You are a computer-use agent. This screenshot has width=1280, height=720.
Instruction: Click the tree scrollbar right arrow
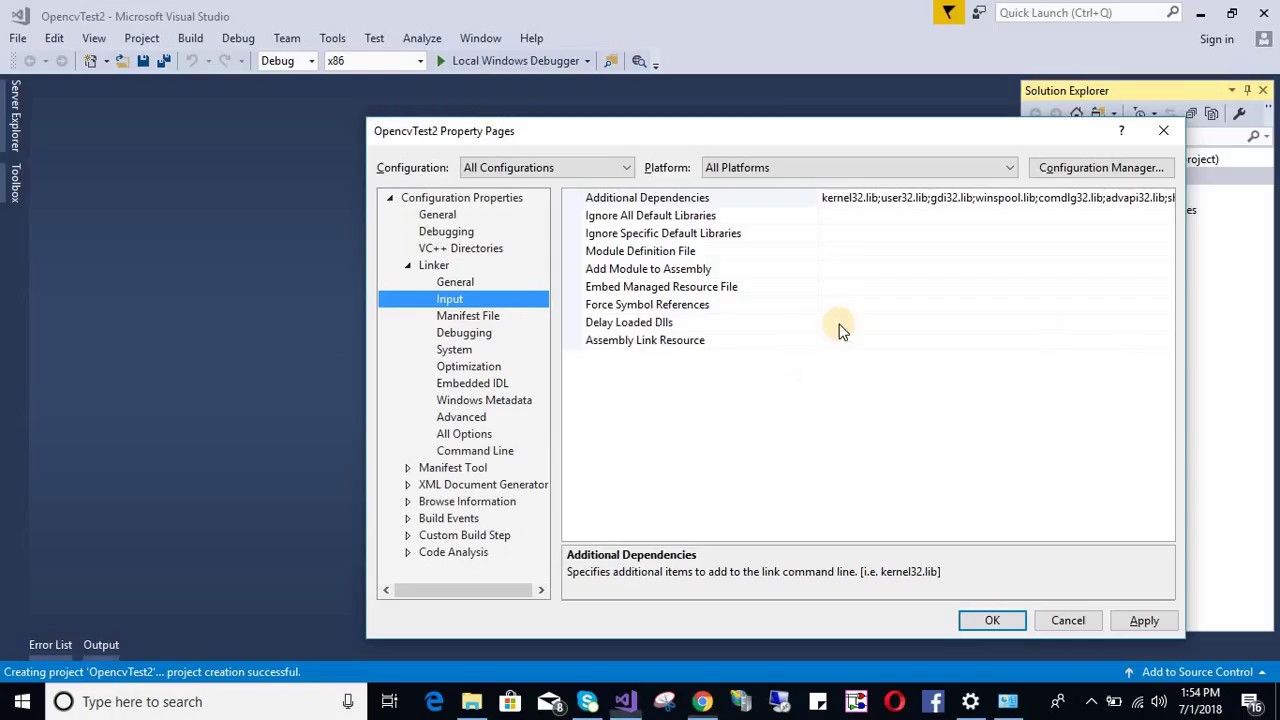(541, 590)
